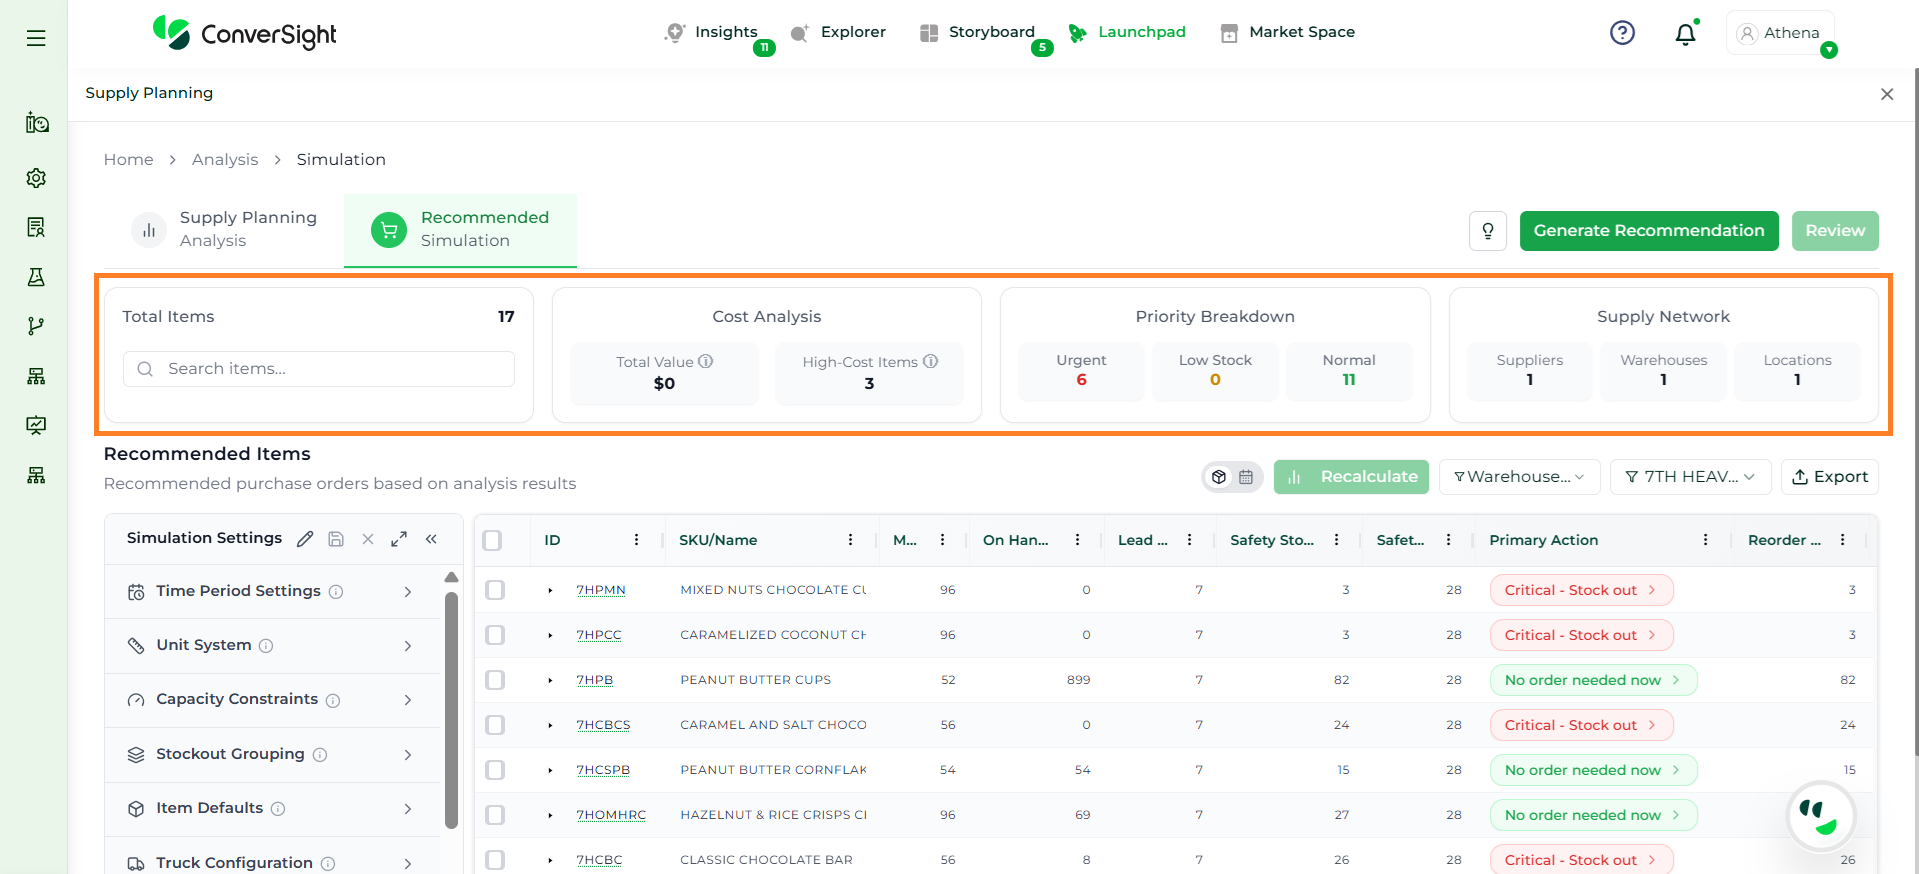Click the Generate Recommendation button

(1648, 231)
